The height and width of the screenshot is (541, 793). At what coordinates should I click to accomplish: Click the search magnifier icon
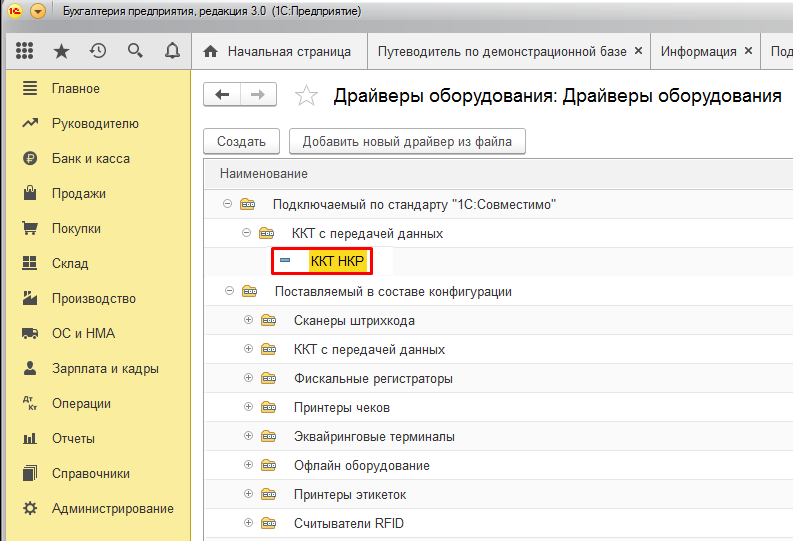(135, 51)
